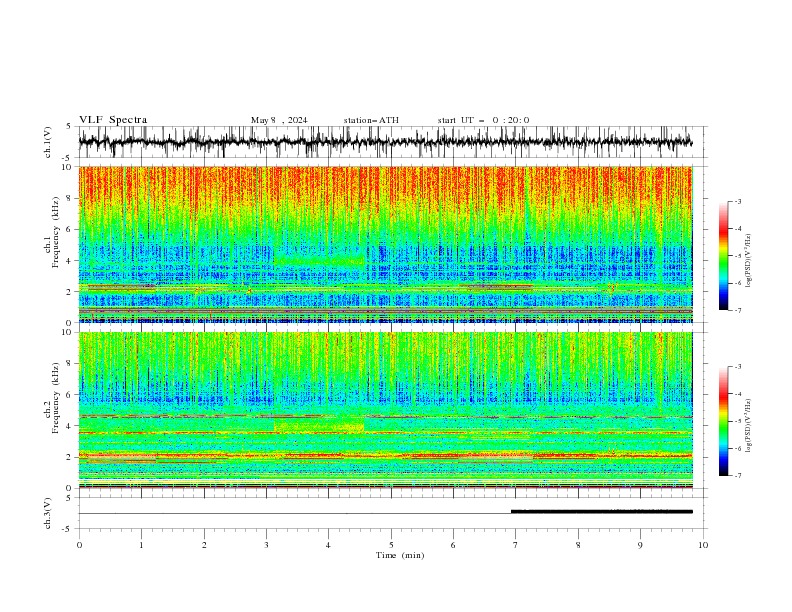Click the "ch.3(V)" axis label
Image resolution: width=792 pixels, height=612 pixels.
click(48, 514)
